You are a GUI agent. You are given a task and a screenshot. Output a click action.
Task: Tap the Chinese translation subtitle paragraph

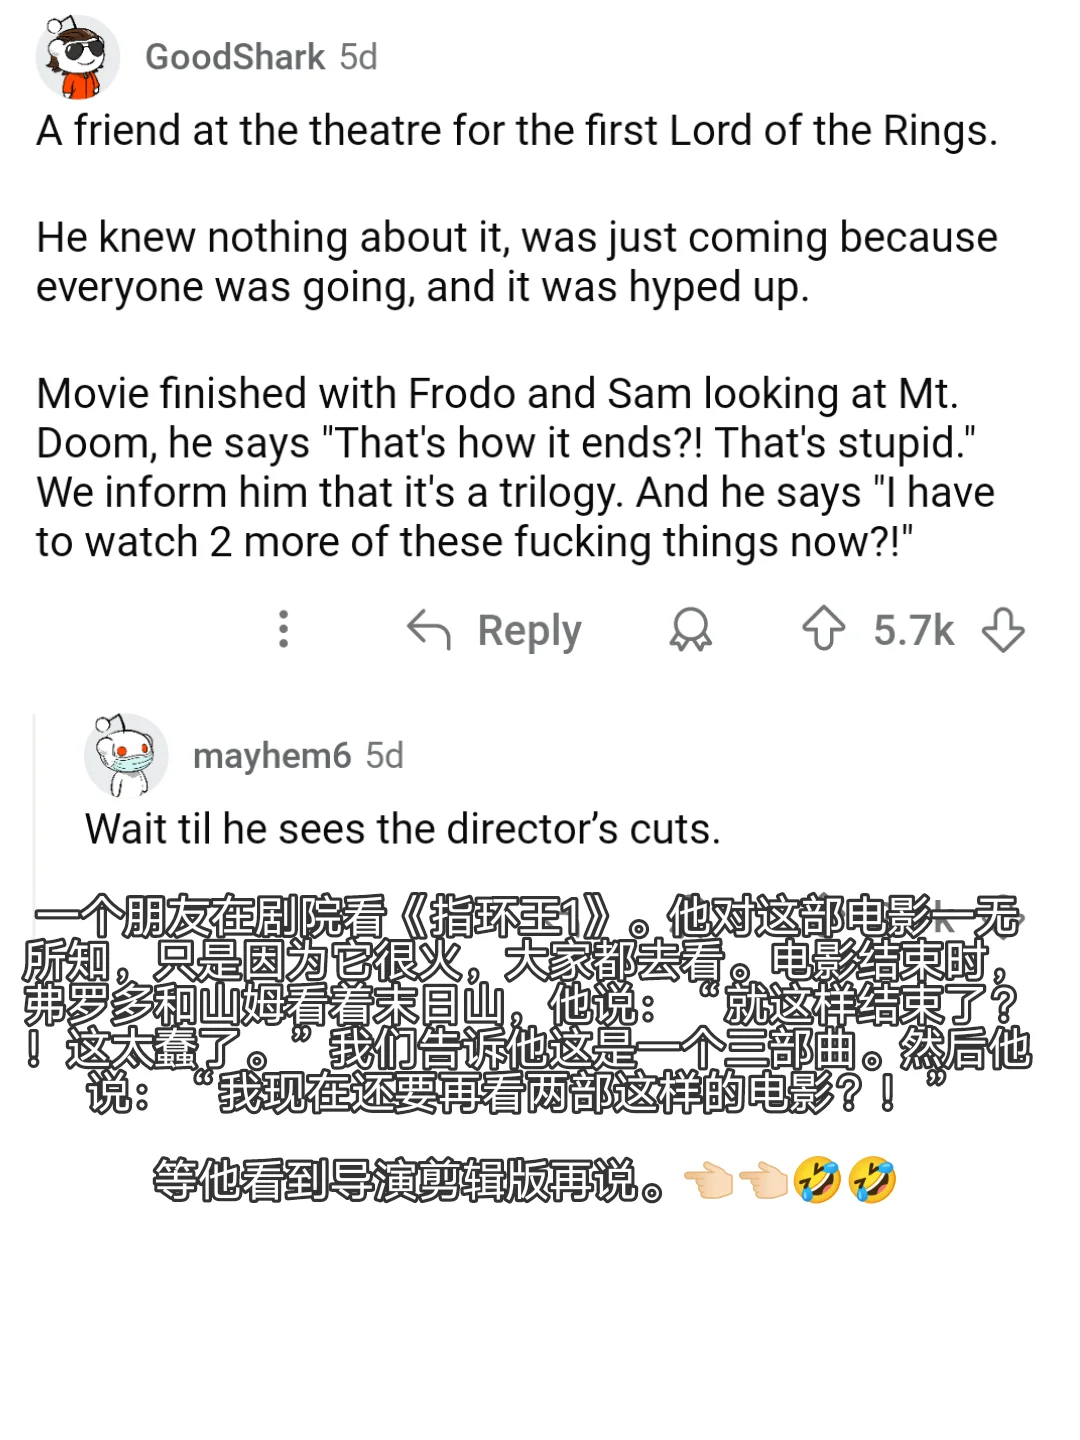527,1004
